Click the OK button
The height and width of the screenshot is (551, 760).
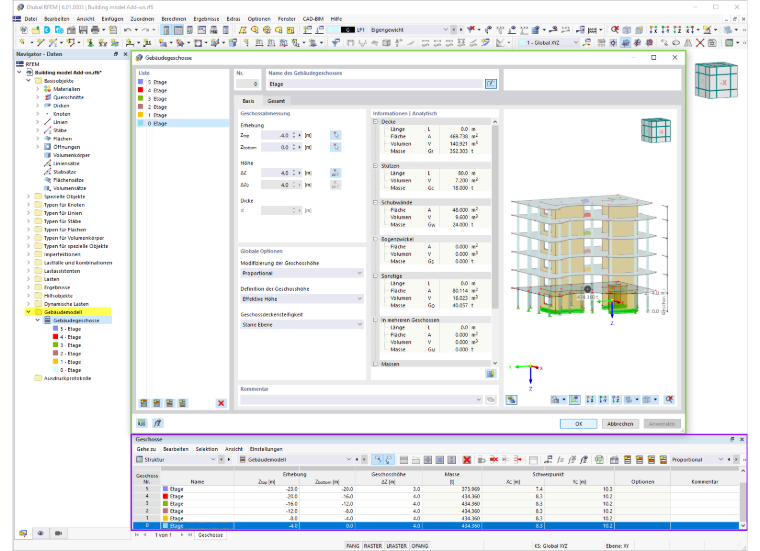tap(578, 424)
